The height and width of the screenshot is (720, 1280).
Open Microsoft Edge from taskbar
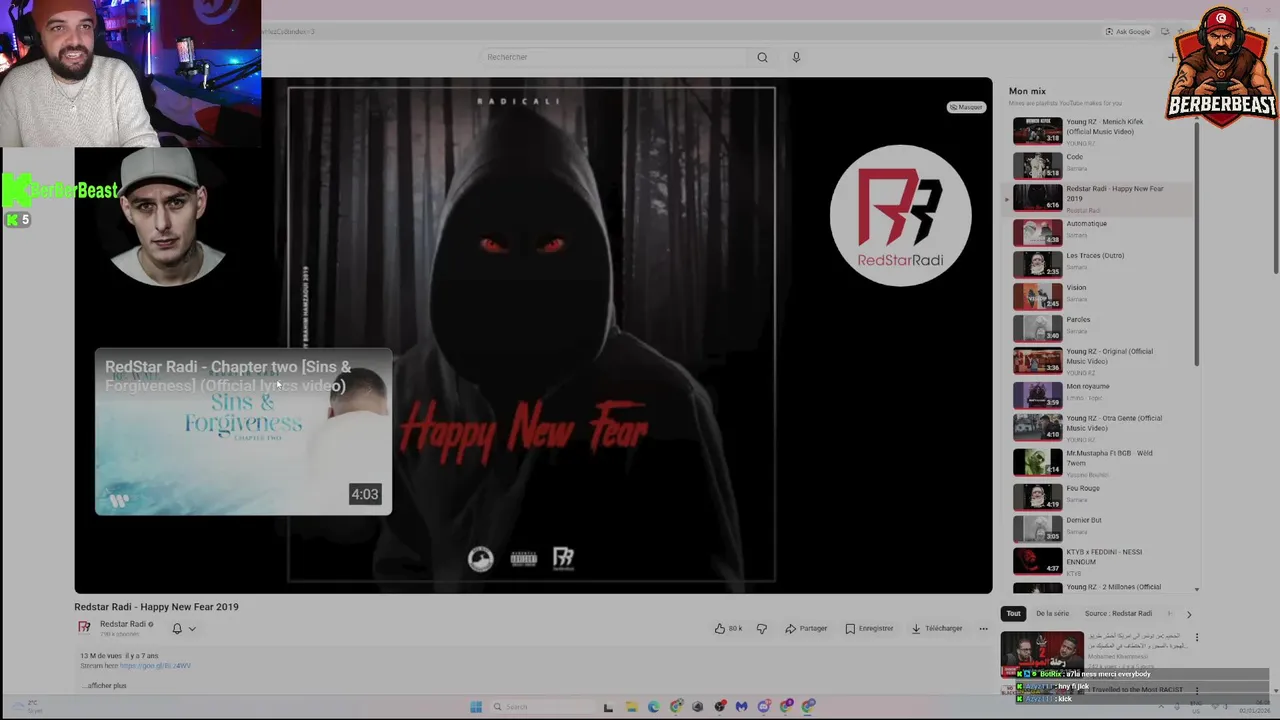[653, 707]
